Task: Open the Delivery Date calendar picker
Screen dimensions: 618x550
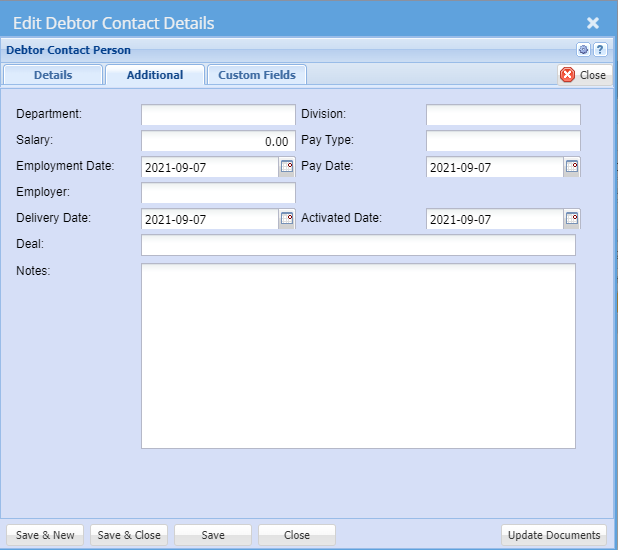Action: (287, 218)
